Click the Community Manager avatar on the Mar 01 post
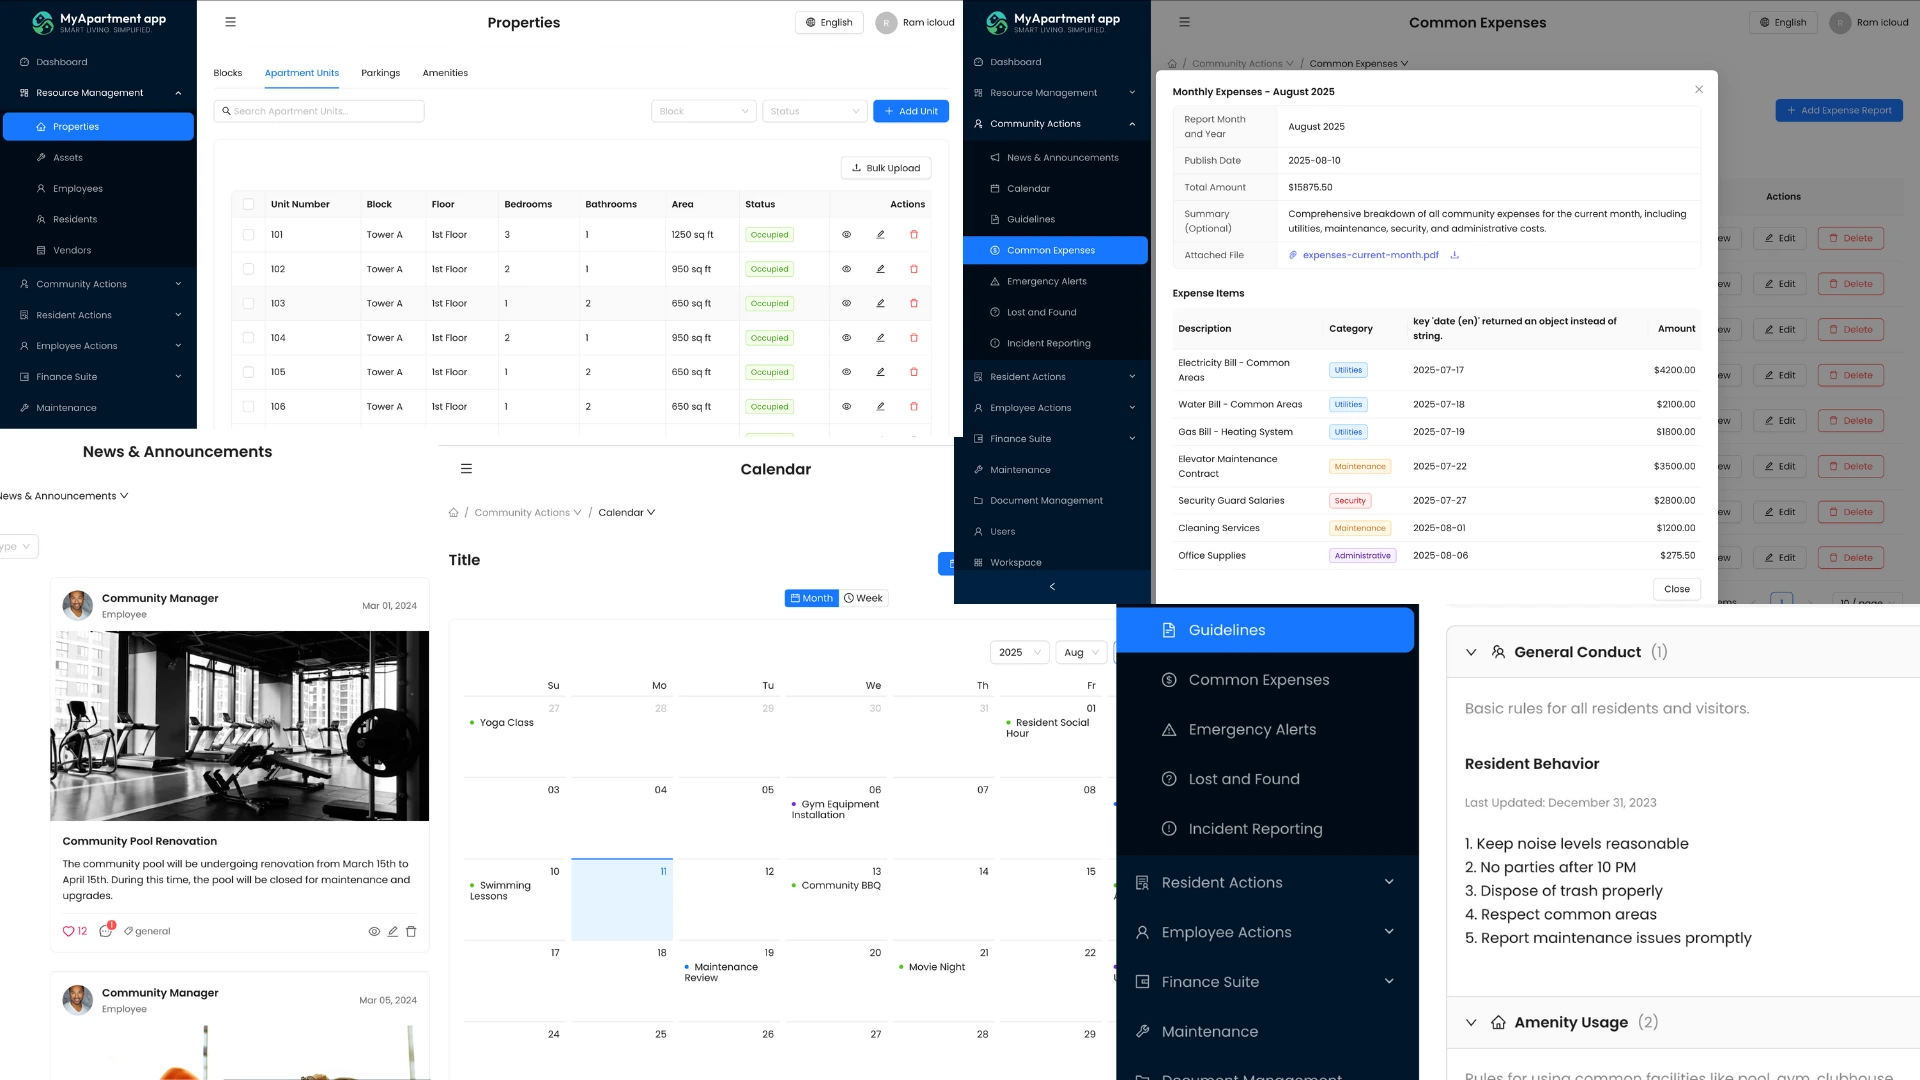Screen dimensions: 1920x1080 point(77,605)
